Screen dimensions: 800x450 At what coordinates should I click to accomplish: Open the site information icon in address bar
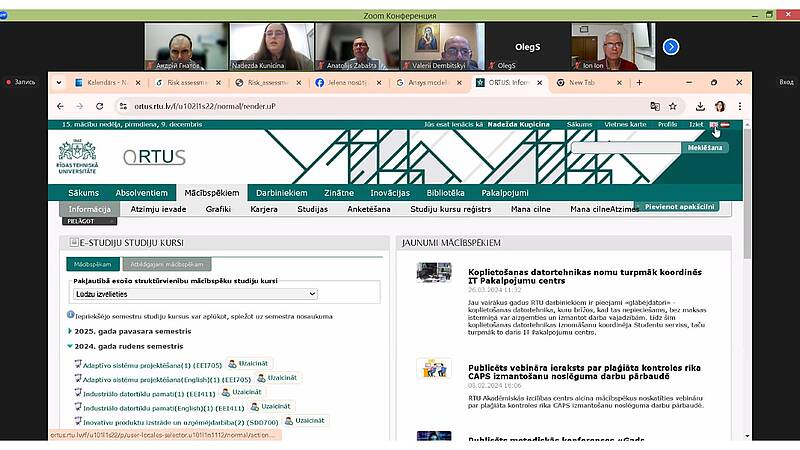pos(123,106)
